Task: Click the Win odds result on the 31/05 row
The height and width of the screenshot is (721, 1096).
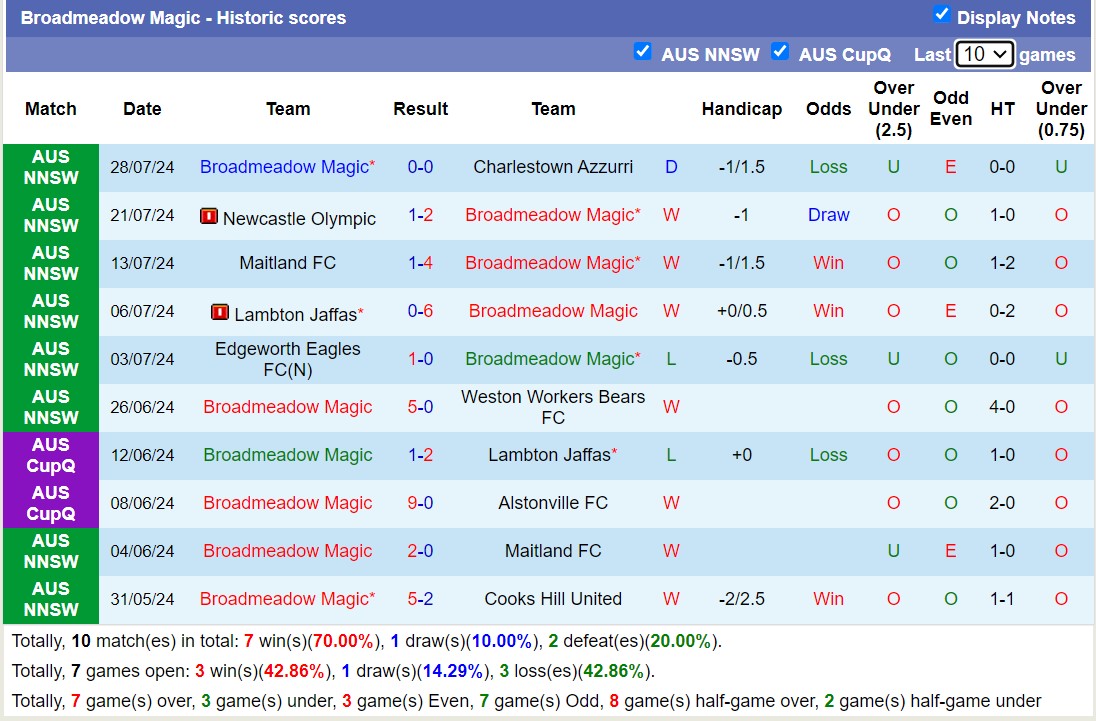Action: point(828,599)
